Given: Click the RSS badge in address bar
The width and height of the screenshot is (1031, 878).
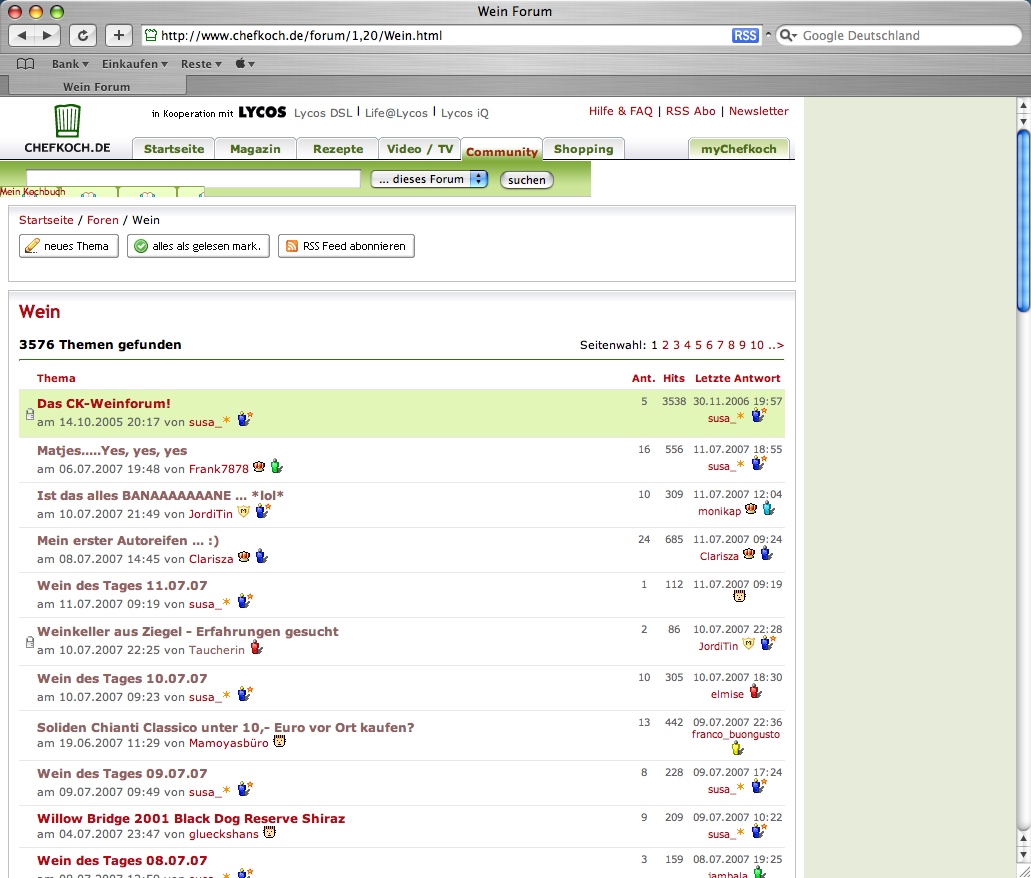Looking at the screenshot, I should point(745,35).
